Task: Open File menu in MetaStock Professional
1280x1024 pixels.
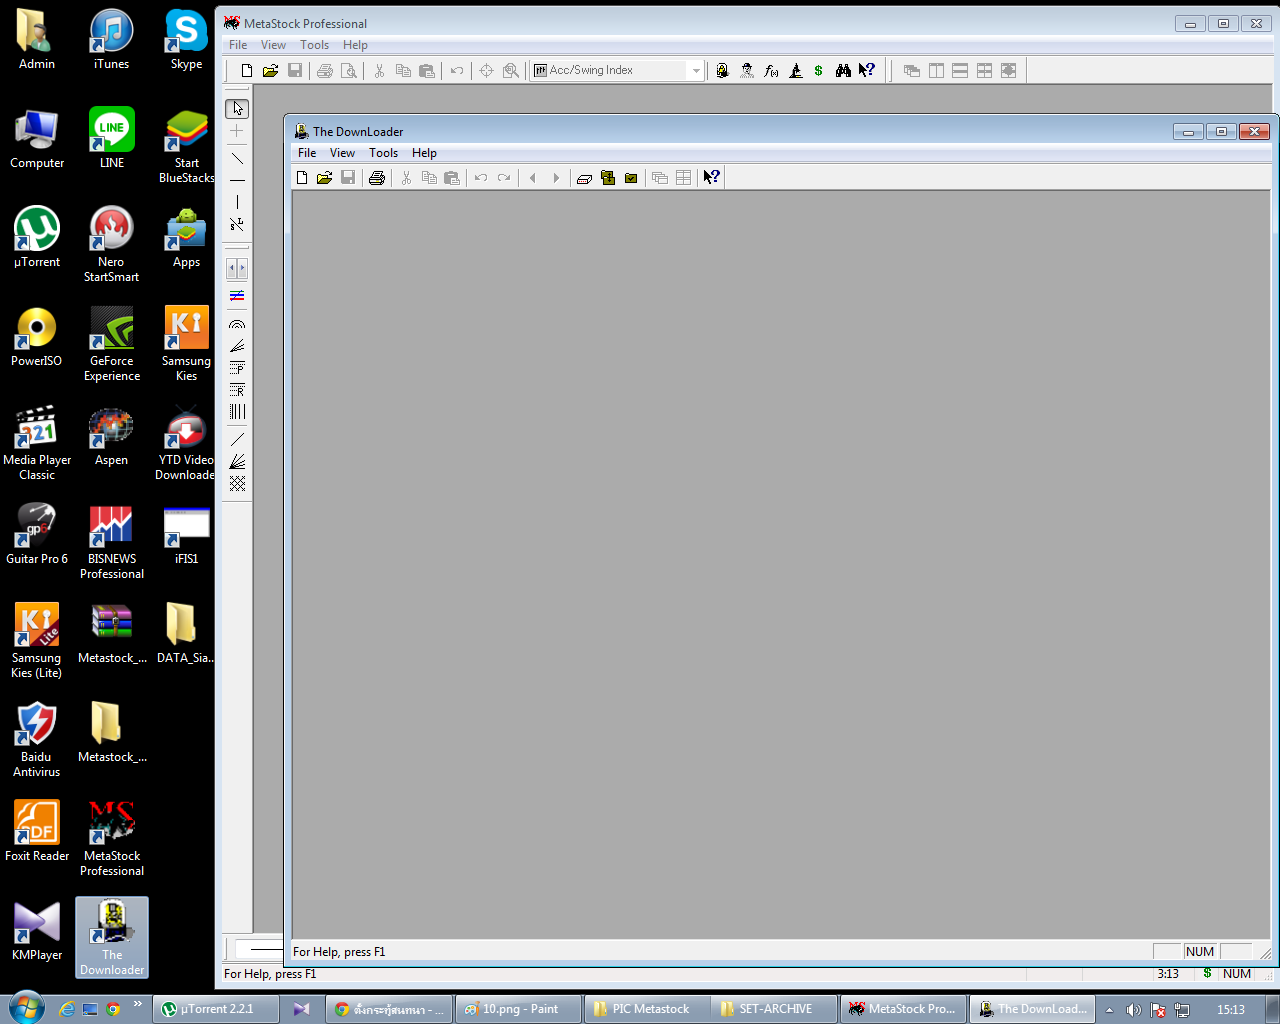Action: [238, 45]
